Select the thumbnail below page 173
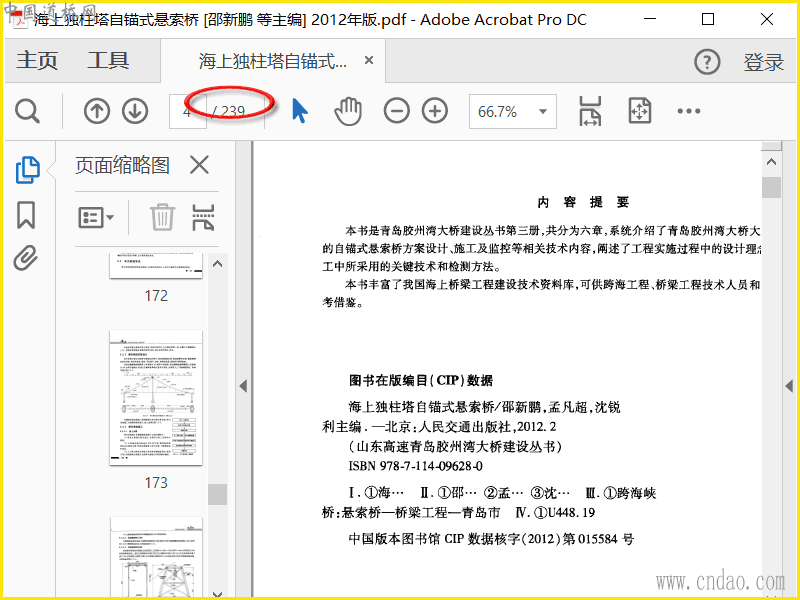Screen dimensions: 800x600 [x=156, y=556]
